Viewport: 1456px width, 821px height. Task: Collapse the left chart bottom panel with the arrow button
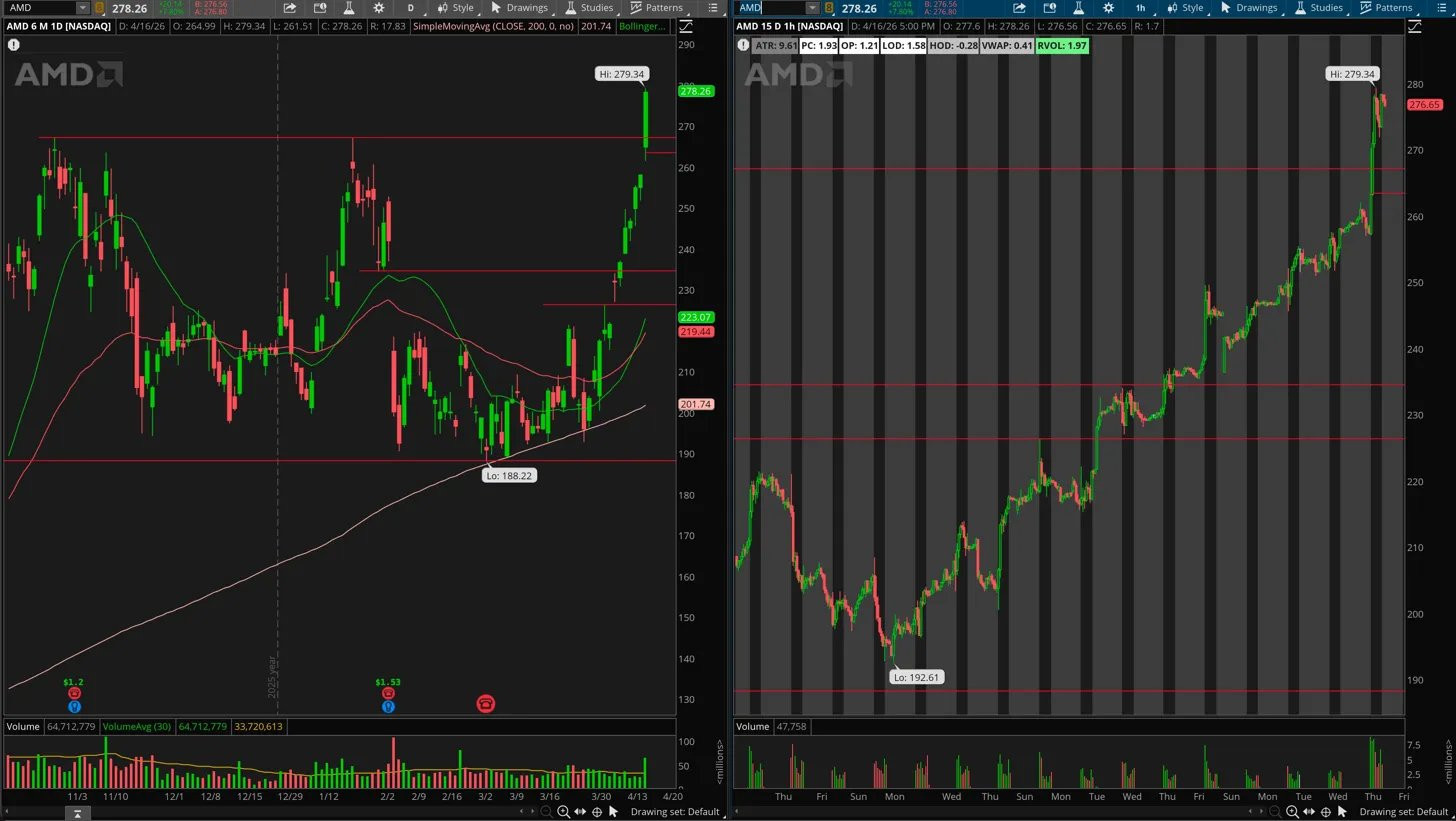(77, 814)
